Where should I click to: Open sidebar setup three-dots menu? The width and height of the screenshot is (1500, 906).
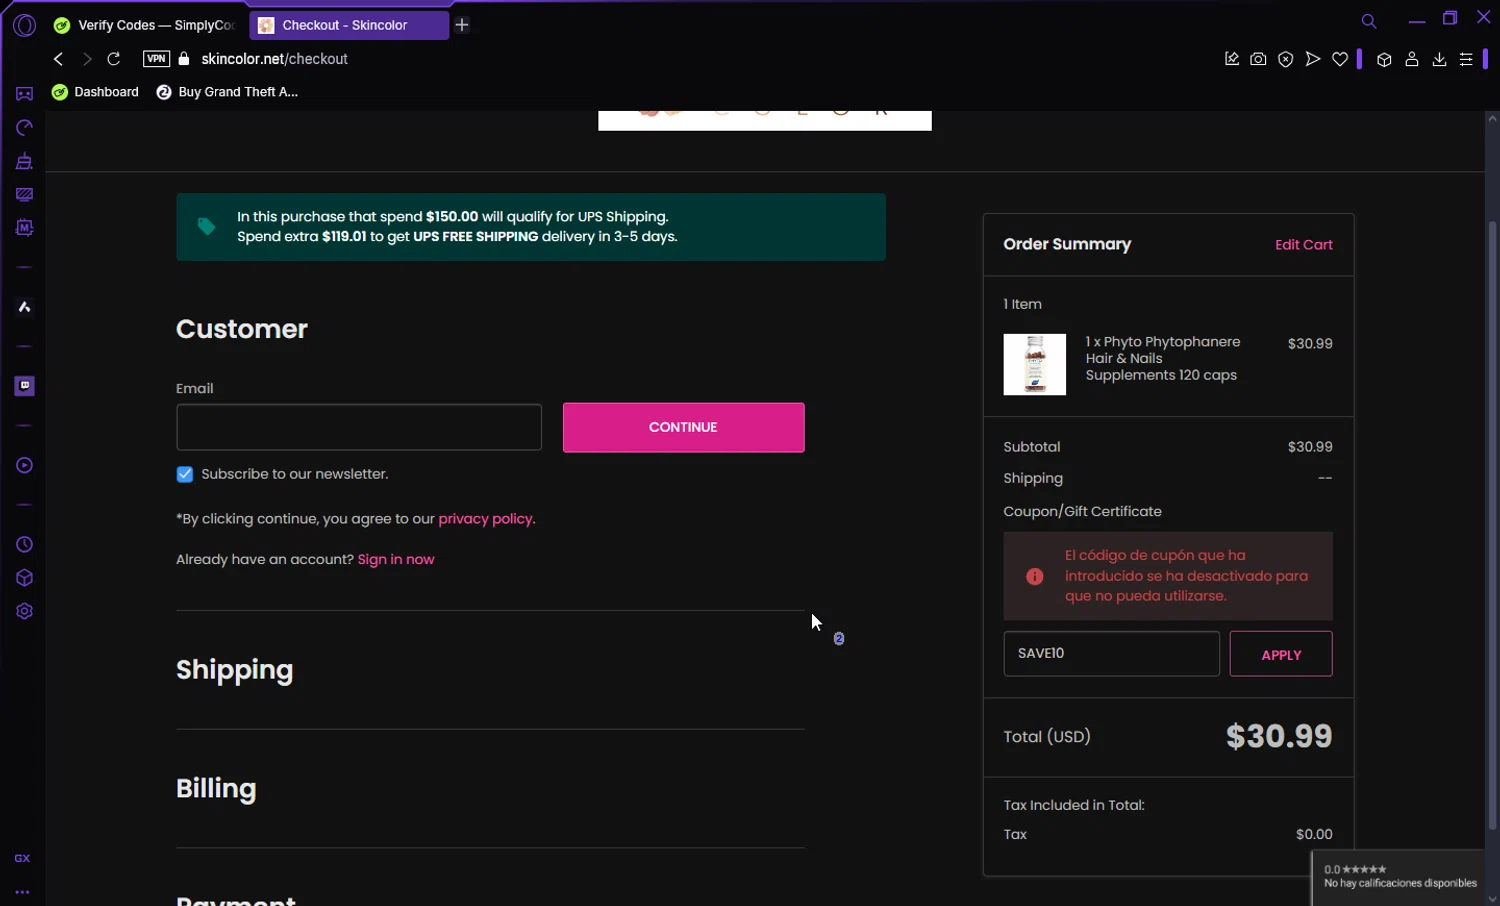point(22,892)
